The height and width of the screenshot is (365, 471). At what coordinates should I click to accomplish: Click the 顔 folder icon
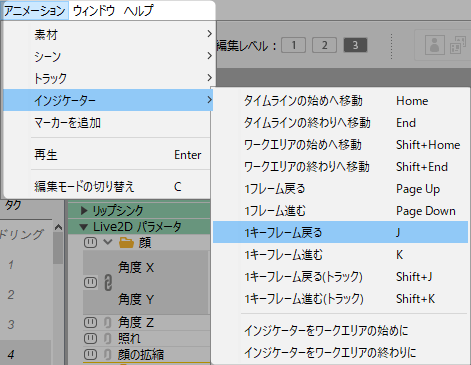click(x=126, y=242)
